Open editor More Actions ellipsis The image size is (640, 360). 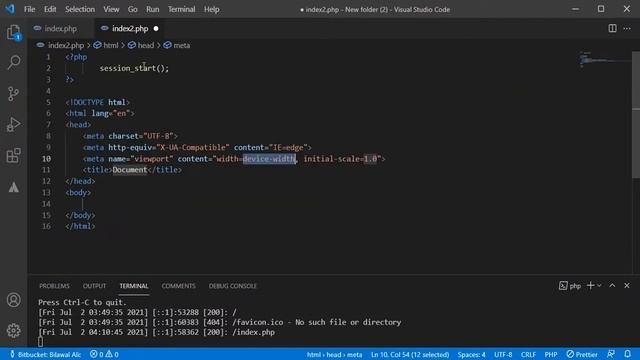click(x=627, y=28)
